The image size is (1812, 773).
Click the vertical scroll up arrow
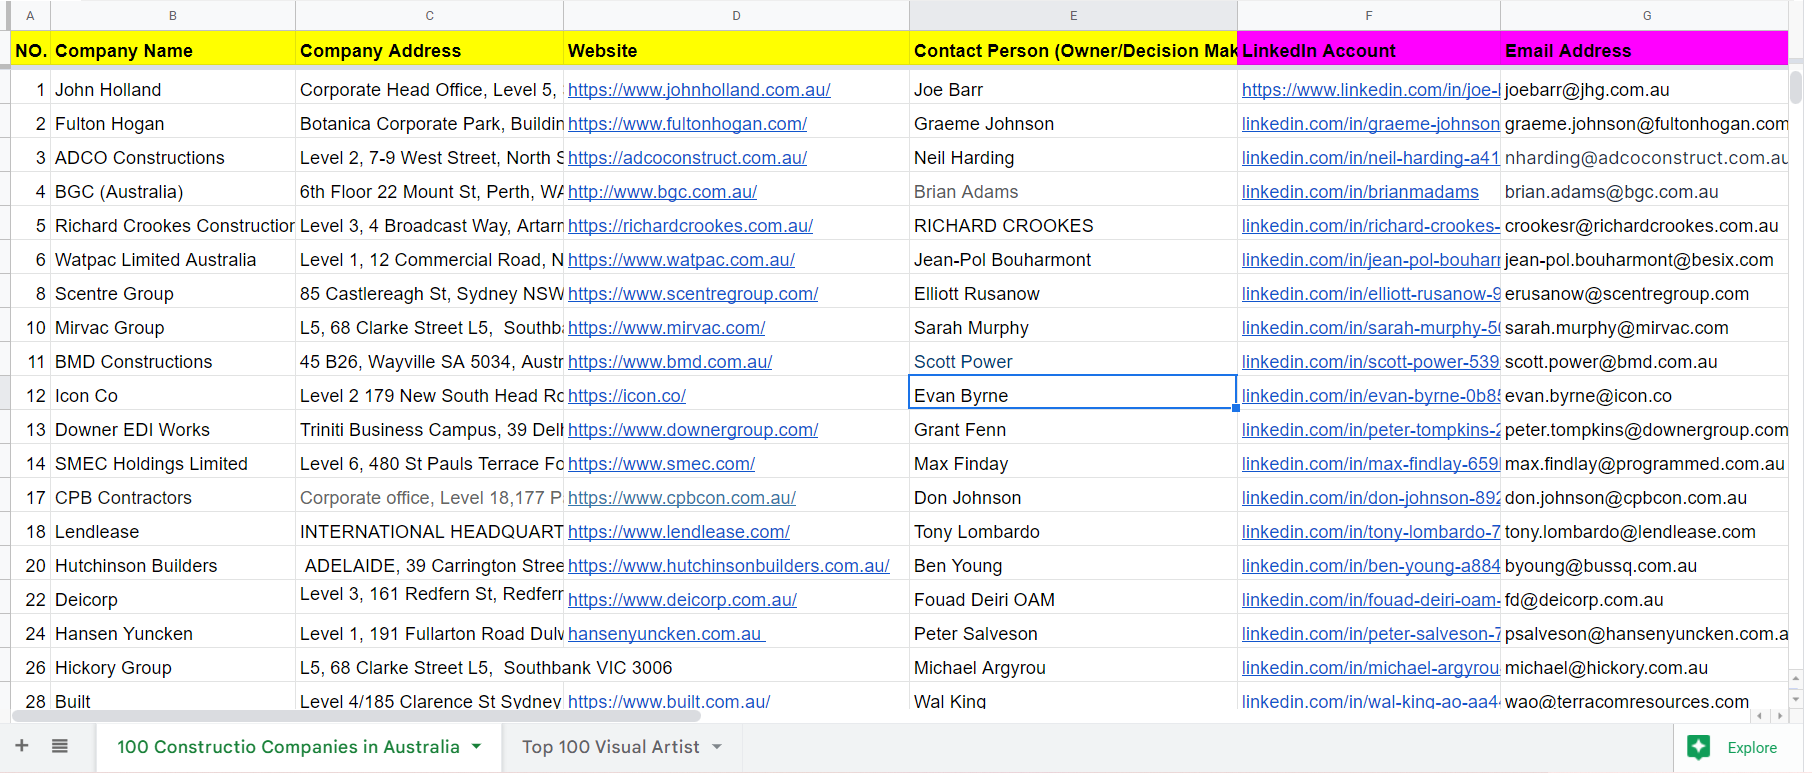1796,678
